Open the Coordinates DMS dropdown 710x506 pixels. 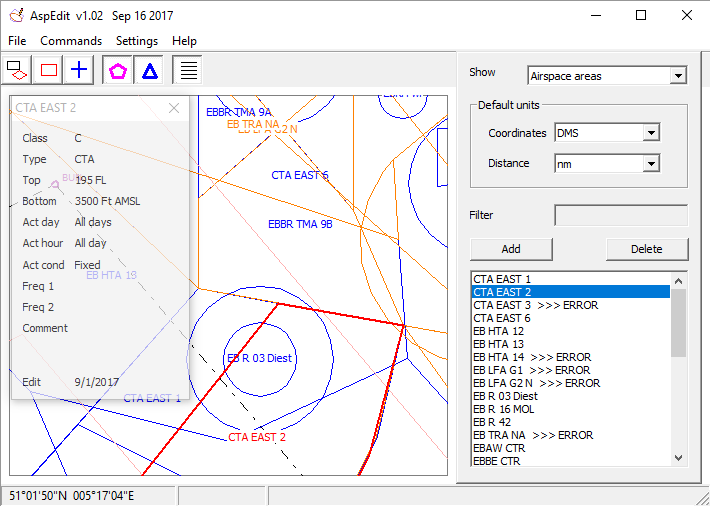[607, 133]
